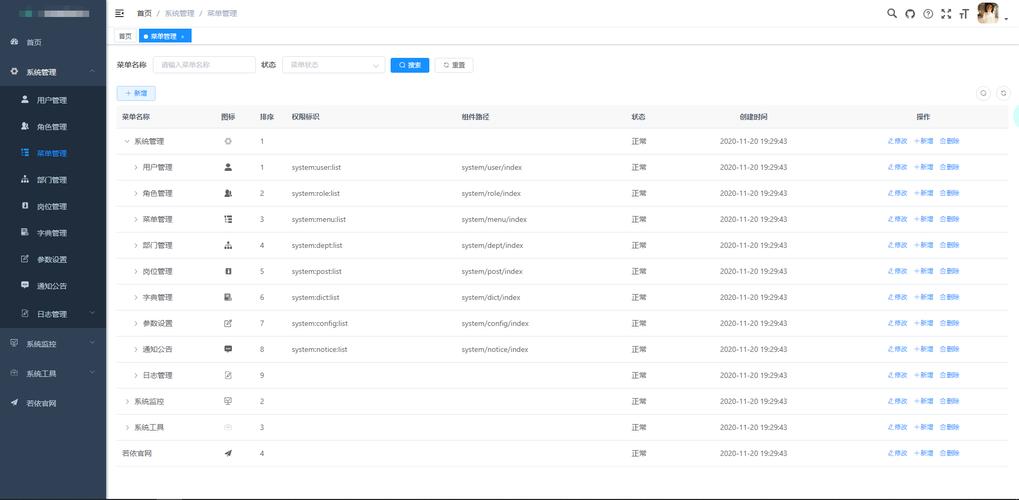Open the 状态 menu status dropdown
Image resolution: width=1019 pixels, height=500 pixels.
click(334, 65)
